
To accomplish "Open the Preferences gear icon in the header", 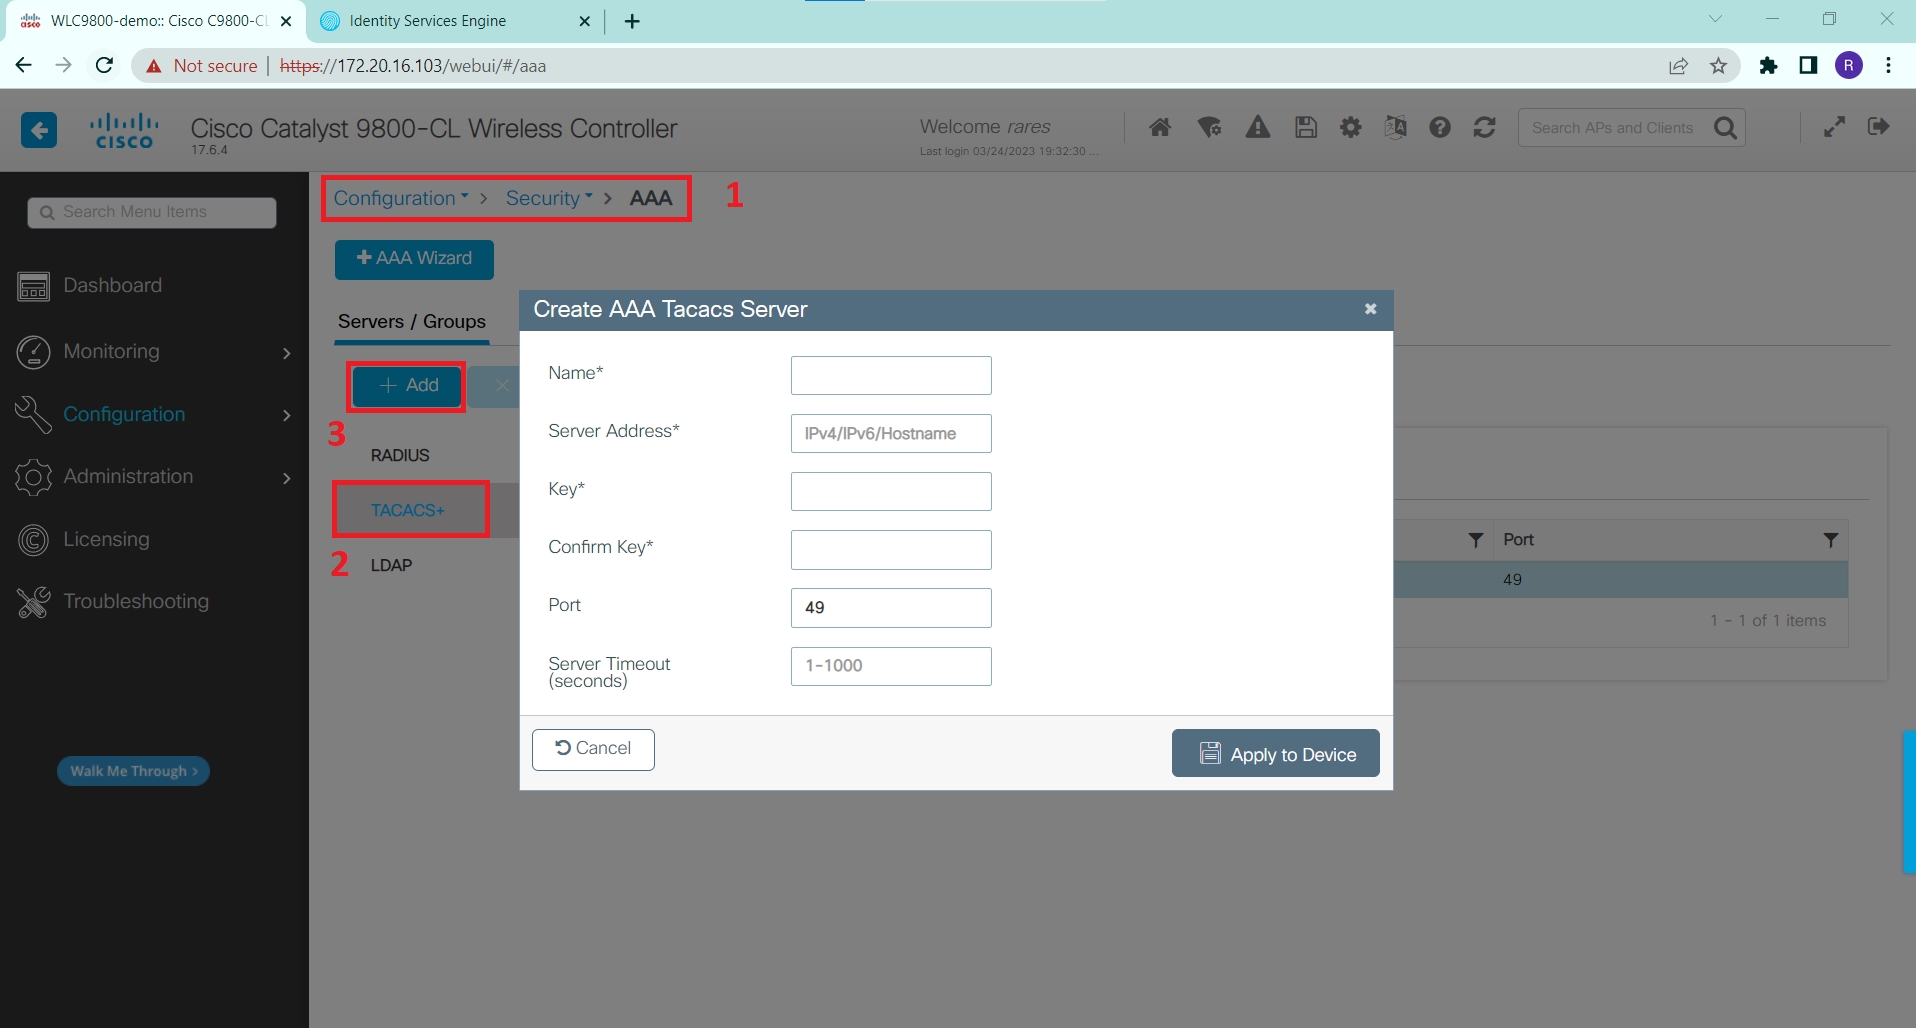I will pyautogui.click(x=1351, y=127).
